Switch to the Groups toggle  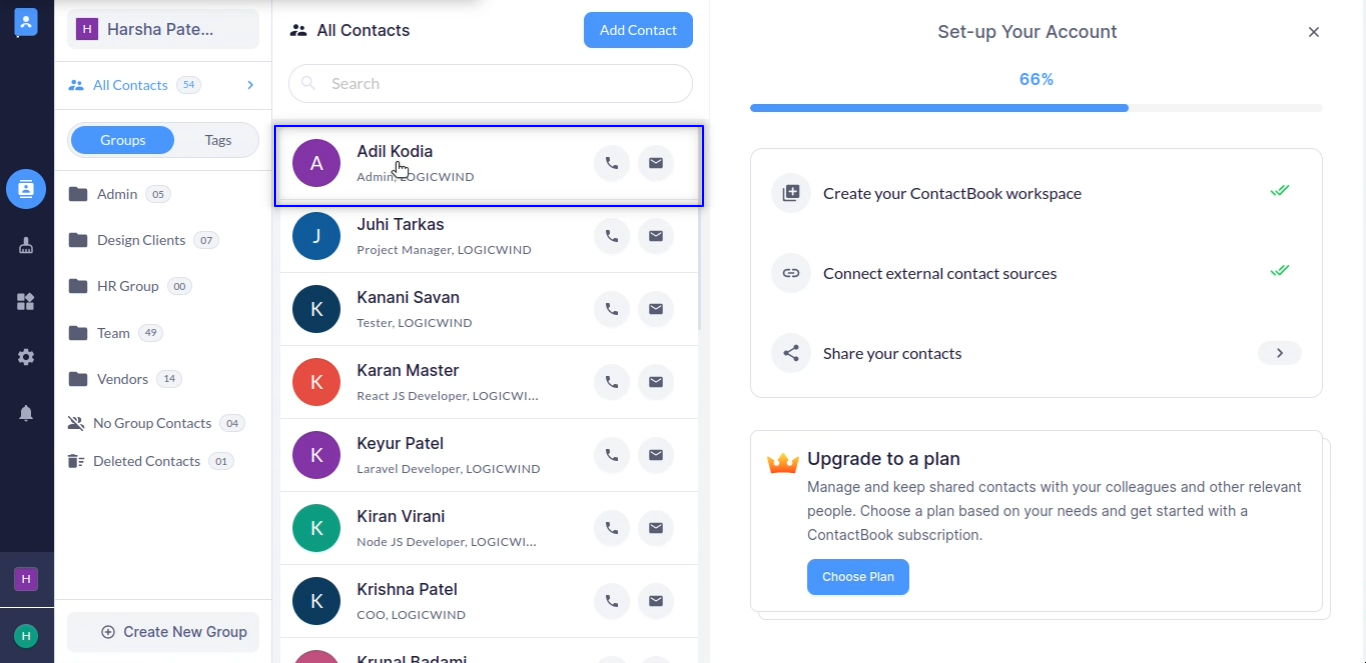123,140
